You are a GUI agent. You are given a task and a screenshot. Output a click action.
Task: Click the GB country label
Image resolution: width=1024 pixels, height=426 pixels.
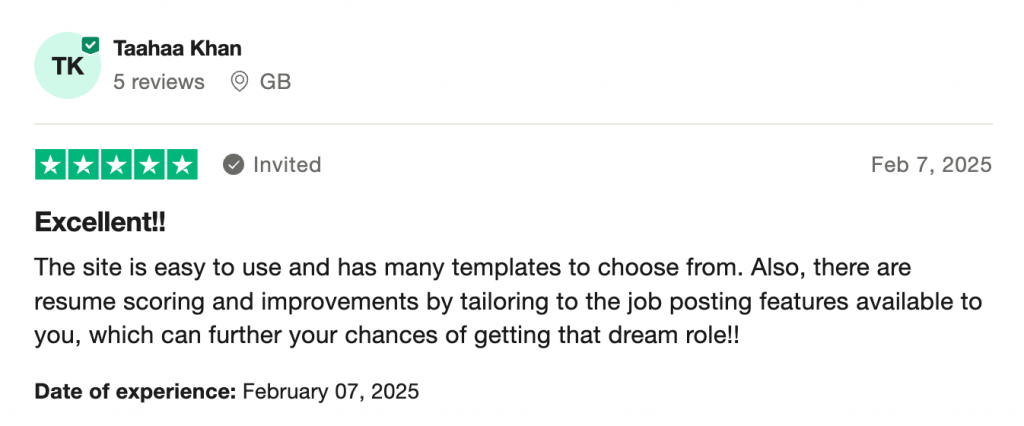coord(275,82)
